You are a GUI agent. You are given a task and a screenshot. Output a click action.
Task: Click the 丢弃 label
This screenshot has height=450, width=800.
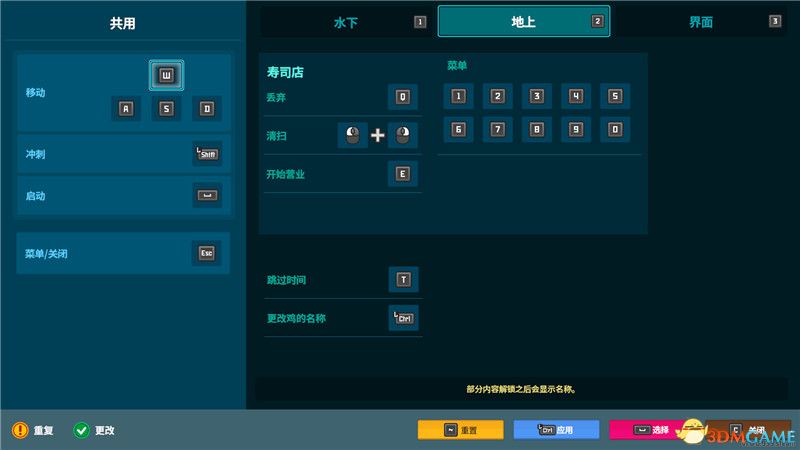[276, 97]
